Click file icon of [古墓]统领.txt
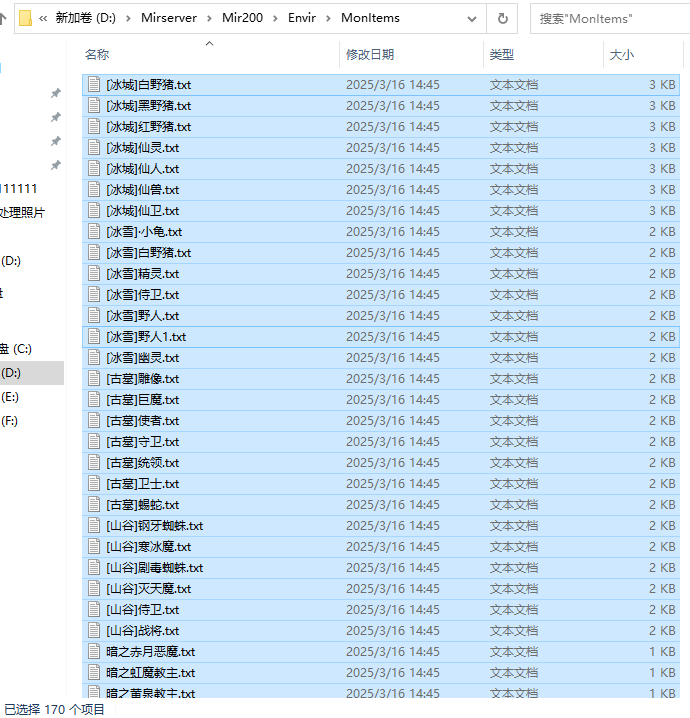Screen dimensions: 690x718 coord(94,463)
